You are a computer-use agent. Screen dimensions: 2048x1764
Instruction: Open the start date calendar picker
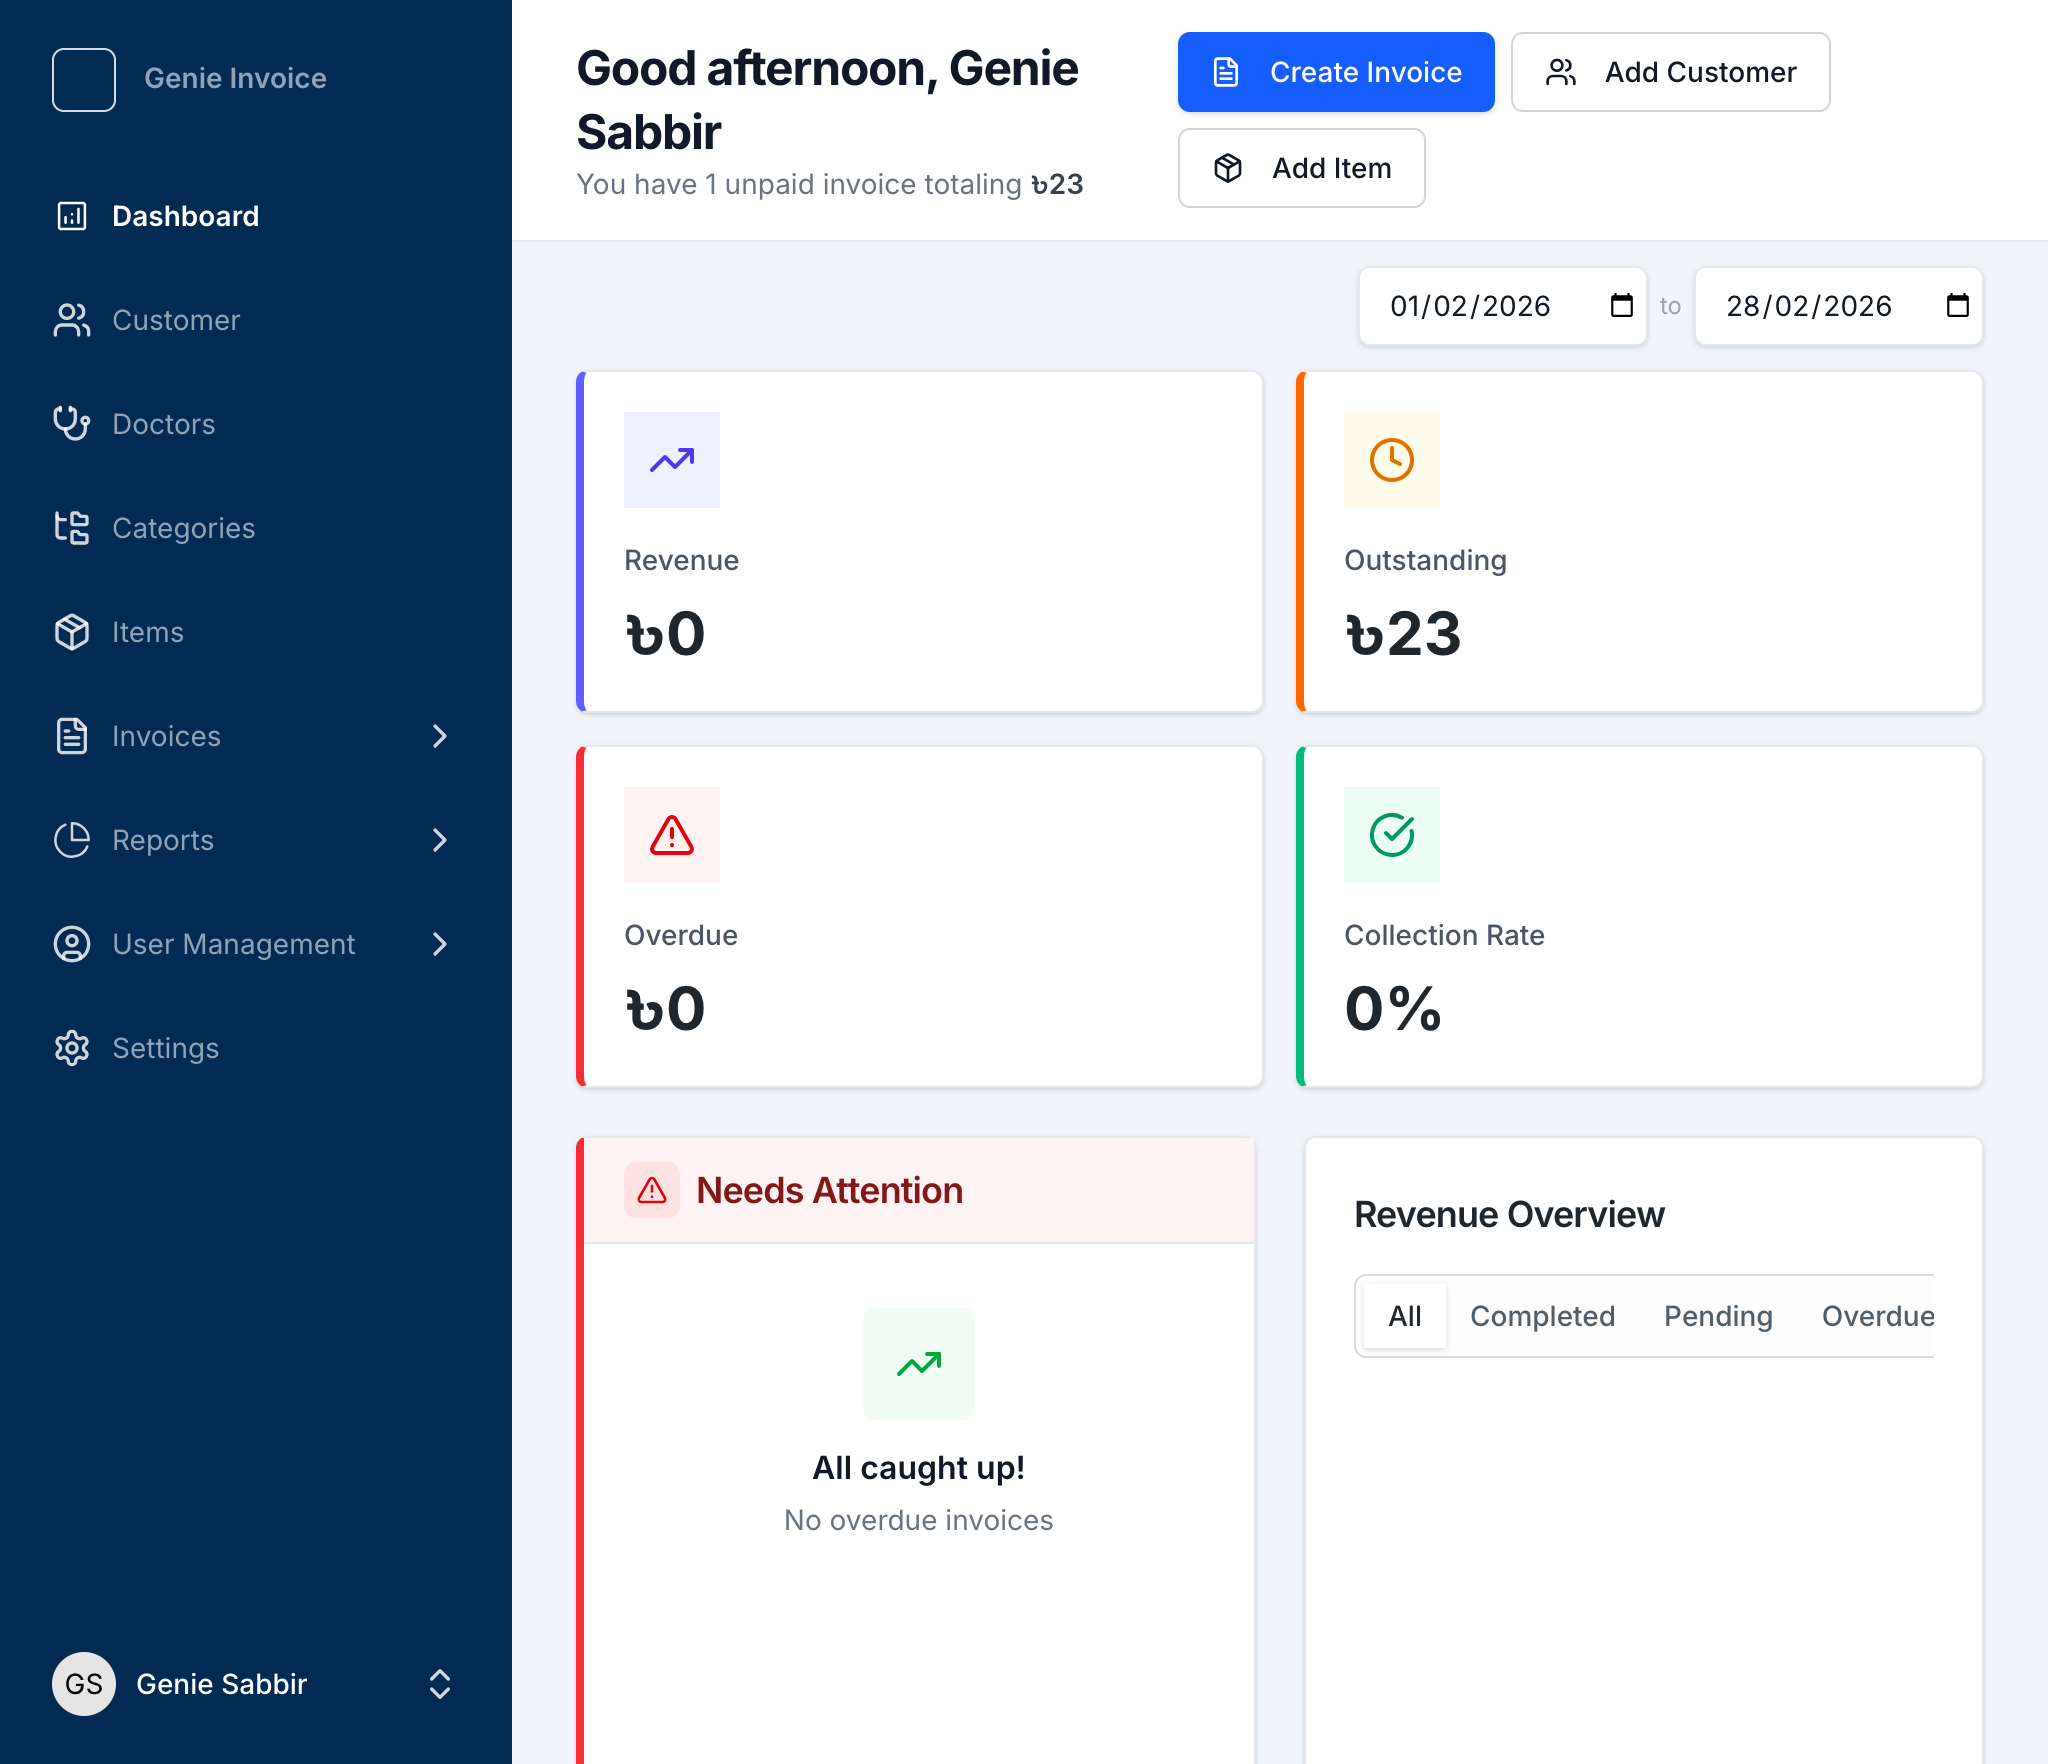1620,306
